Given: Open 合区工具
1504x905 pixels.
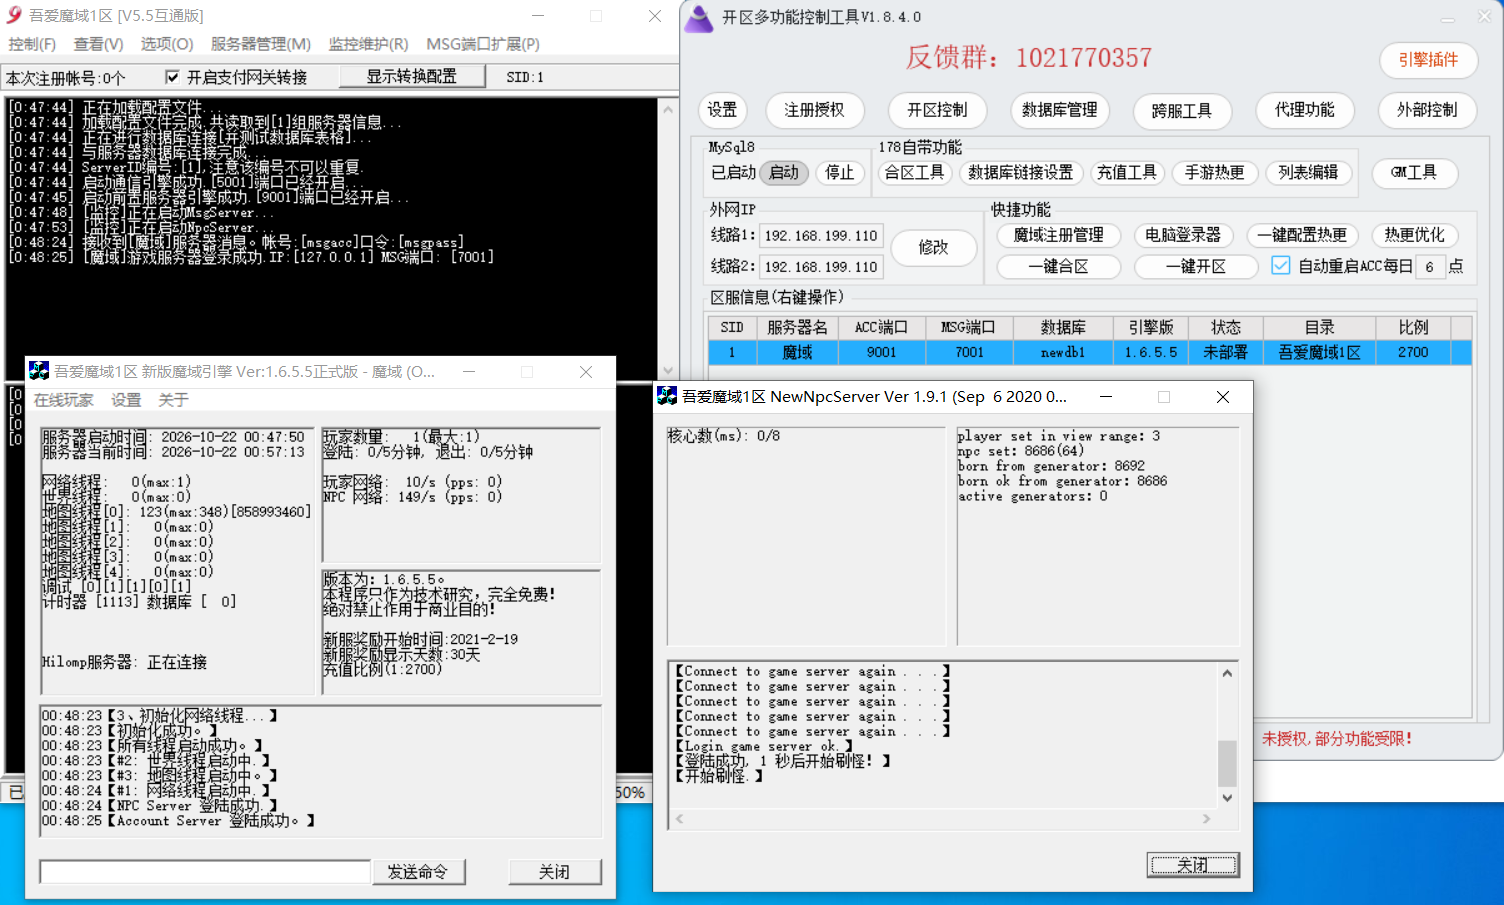Looking at the screenshot, I should tap(914, 173).
